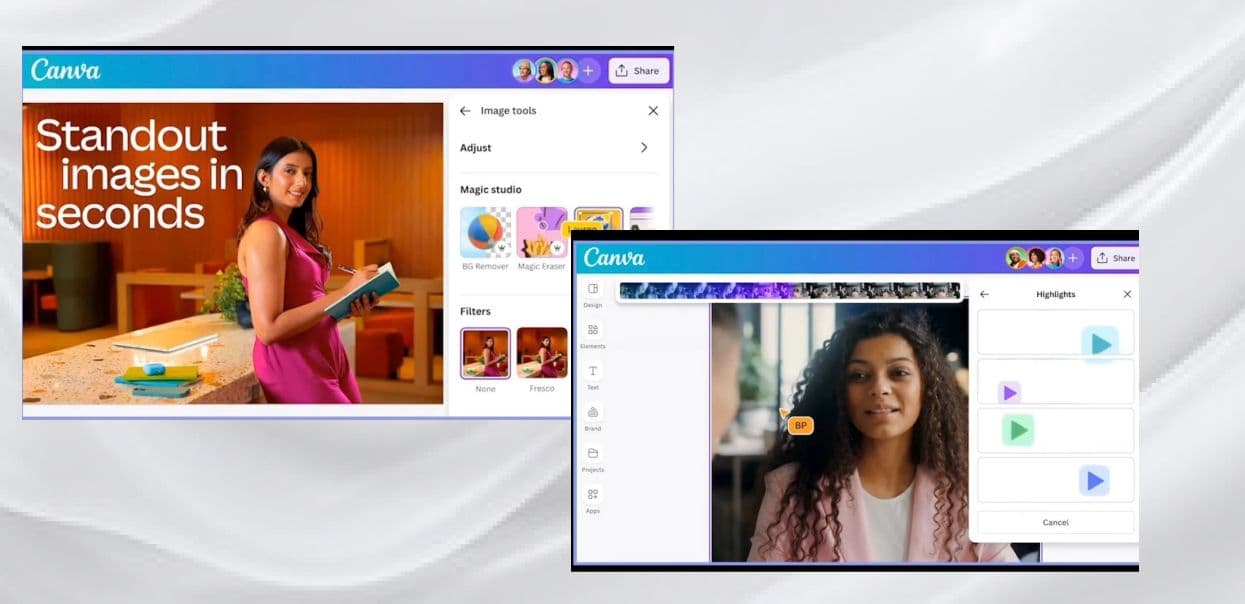
Task: Click the video filmstrip timeline
Action: (x=789, y=291)
